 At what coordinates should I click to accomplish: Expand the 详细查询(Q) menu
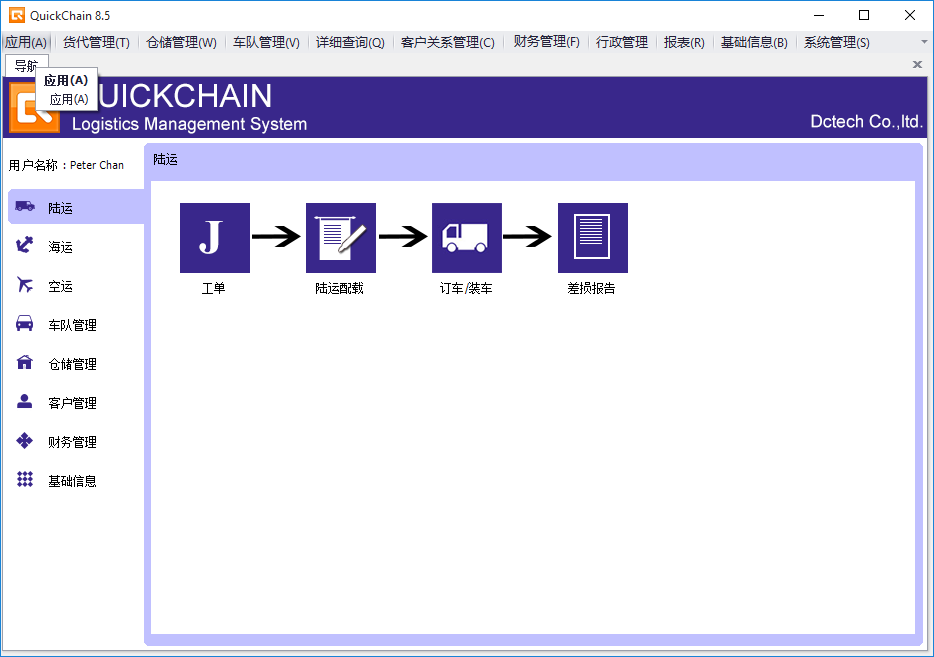pyautogui.click(x=350, y=42)
